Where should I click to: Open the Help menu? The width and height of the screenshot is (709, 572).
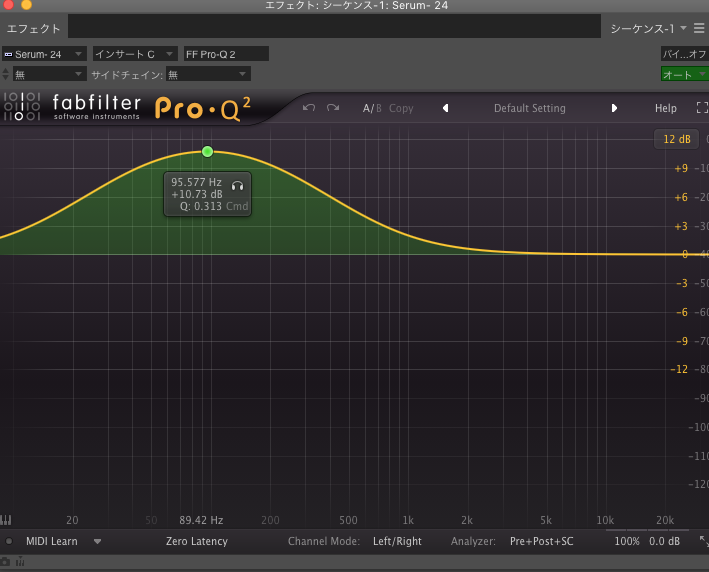(666, 109)
